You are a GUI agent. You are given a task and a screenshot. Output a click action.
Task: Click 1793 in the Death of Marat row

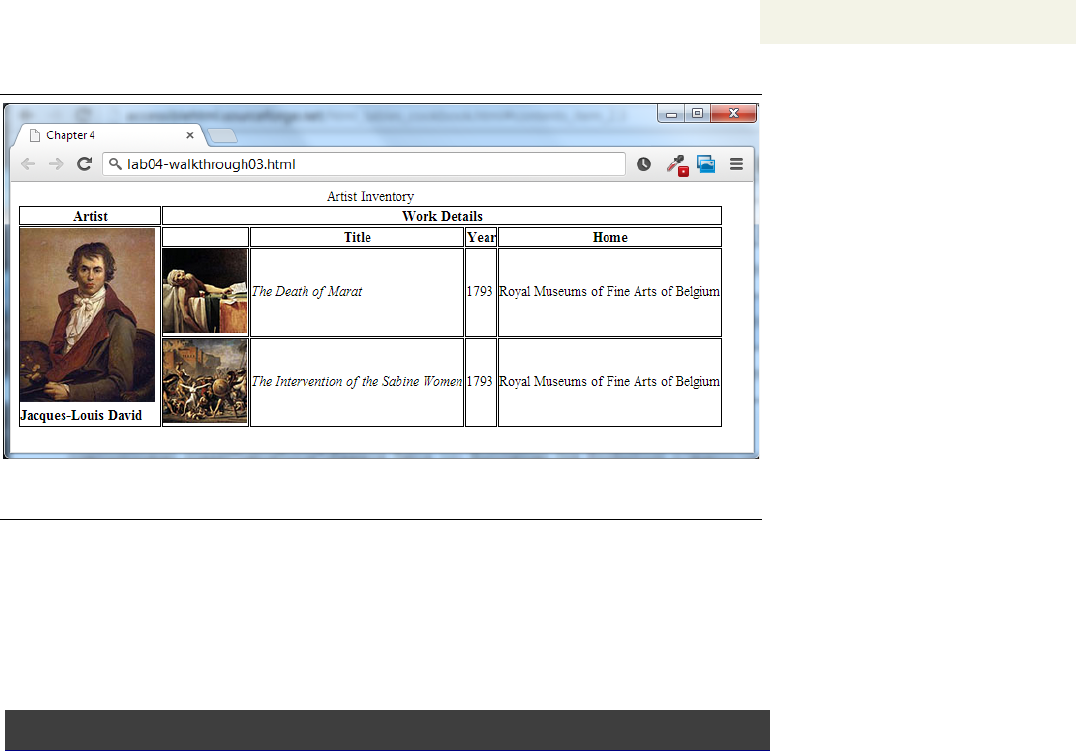pyautogui.click(x=480, y=292)
